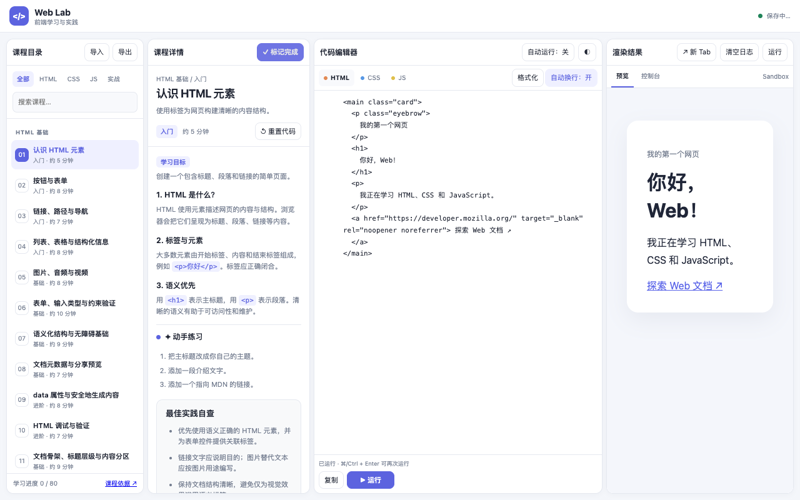800x500 pixels.
Task: Select HTML filter in course catalog
Action: tap(48, 79)
